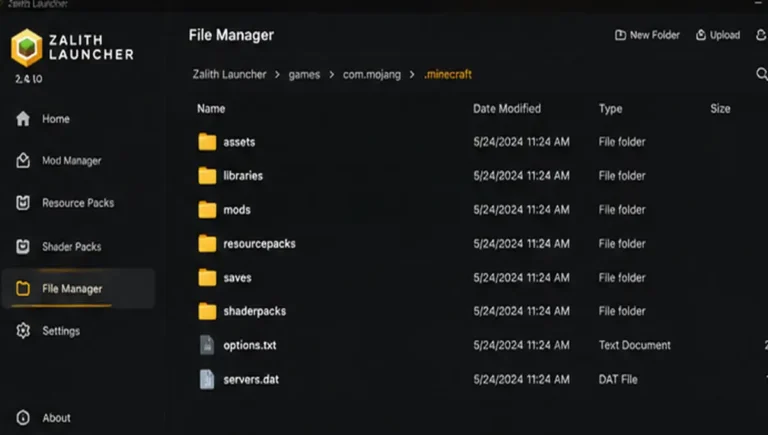Click the Upload icon
768x435 pixels.
pos(701,35)
